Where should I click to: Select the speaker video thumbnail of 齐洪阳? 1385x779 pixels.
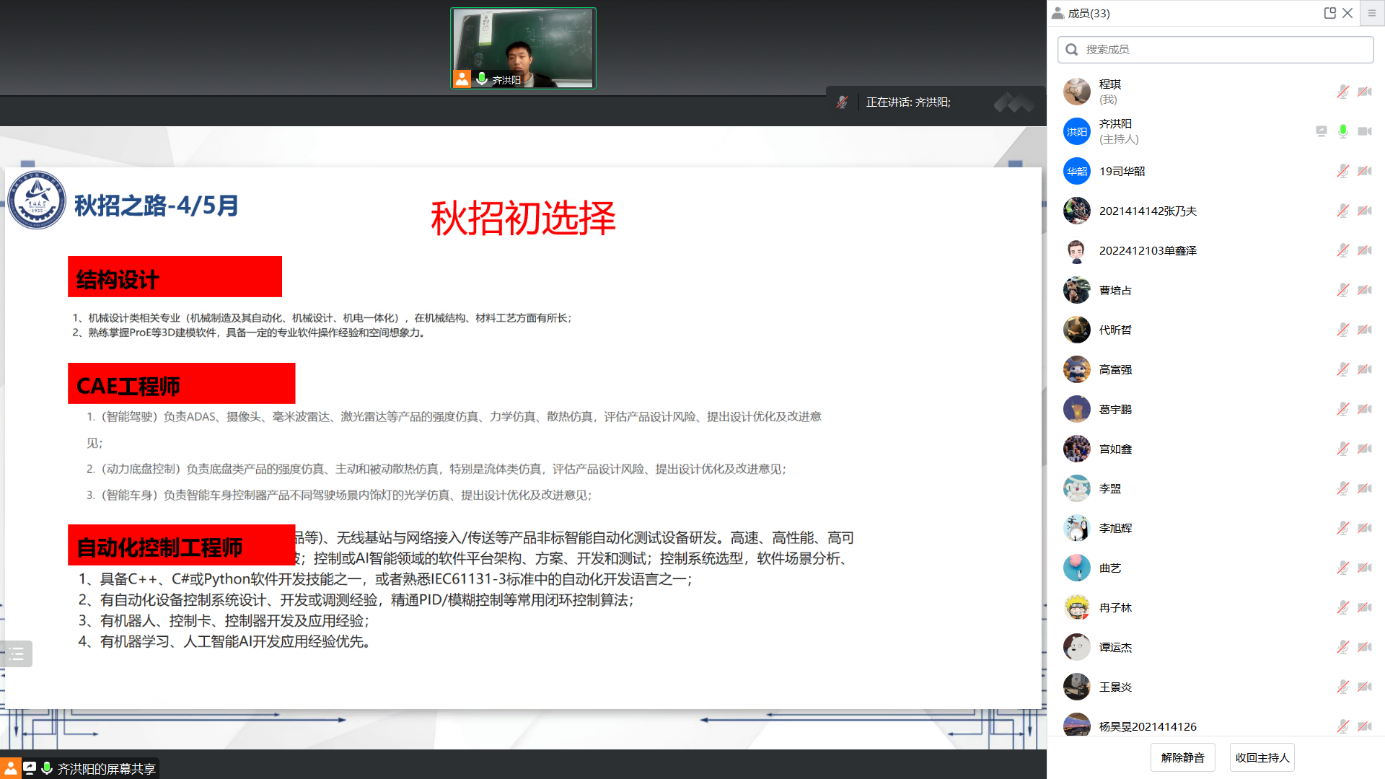coord(522,48)
